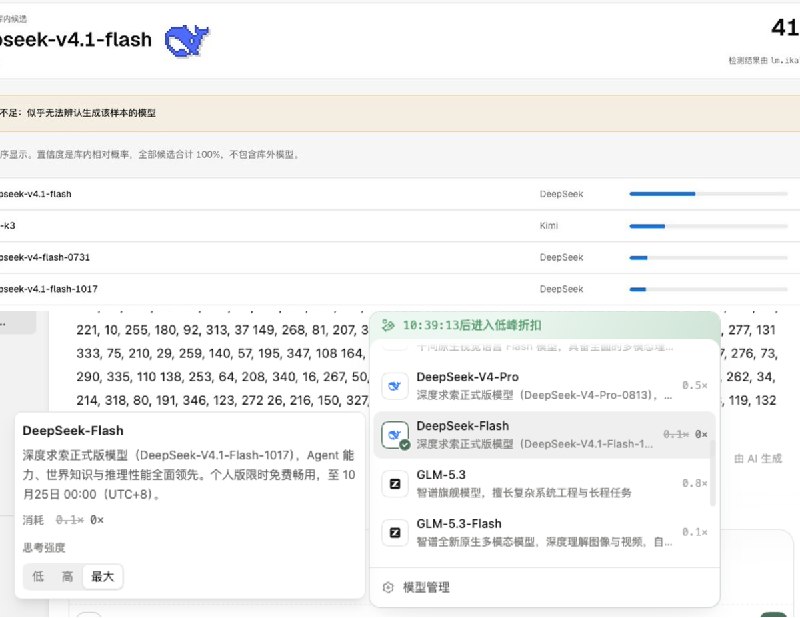Click the DeepSeek-Flash model icon with checkmark
Screen dimensions: 800x618
[395, 435]
